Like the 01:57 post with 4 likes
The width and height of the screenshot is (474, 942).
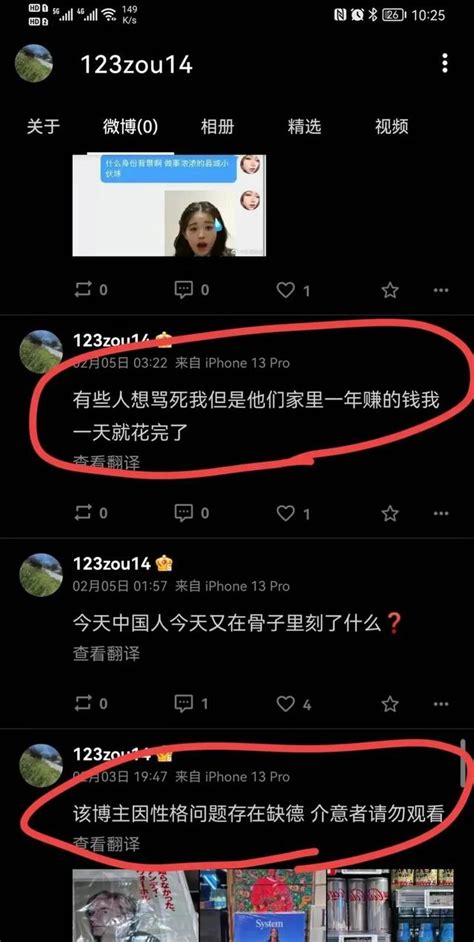click(293, 704)
